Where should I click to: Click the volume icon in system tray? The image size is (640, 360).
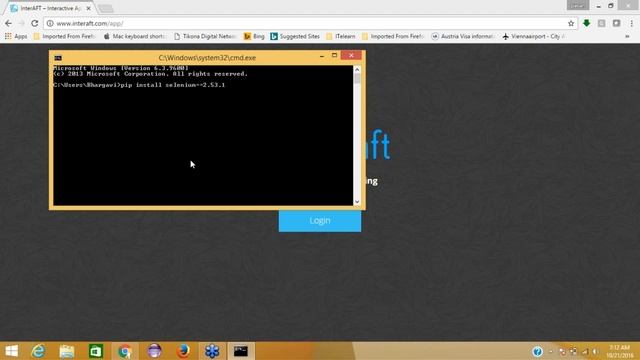595,351
